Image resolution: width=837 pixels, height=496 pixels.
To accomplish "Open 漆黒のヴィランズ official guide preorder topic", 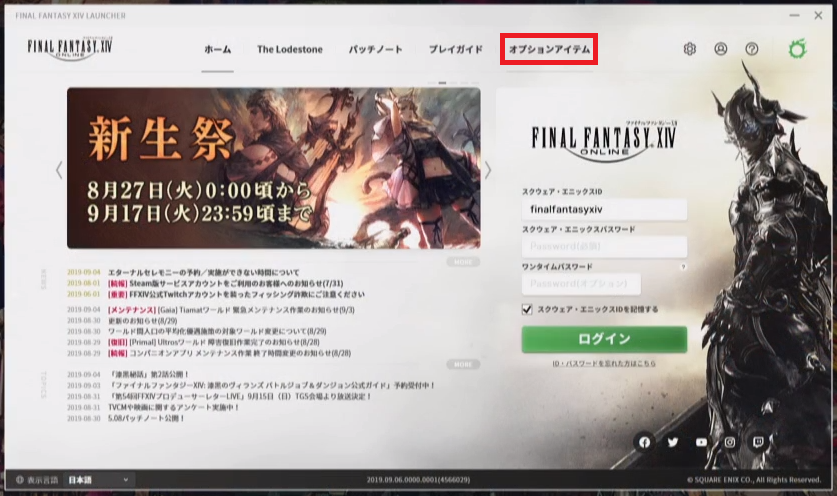I will coord(272,385).
